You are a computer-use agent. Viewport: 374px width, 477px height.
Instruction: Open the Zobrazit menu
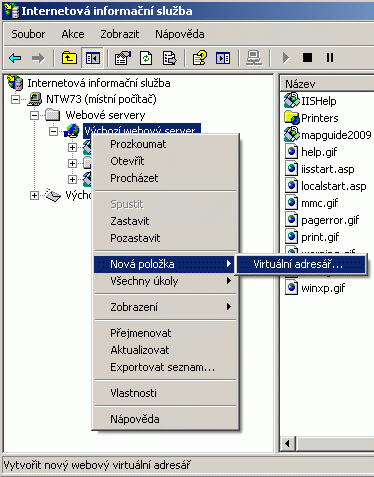pyautogui.click(x=120, y=34)
